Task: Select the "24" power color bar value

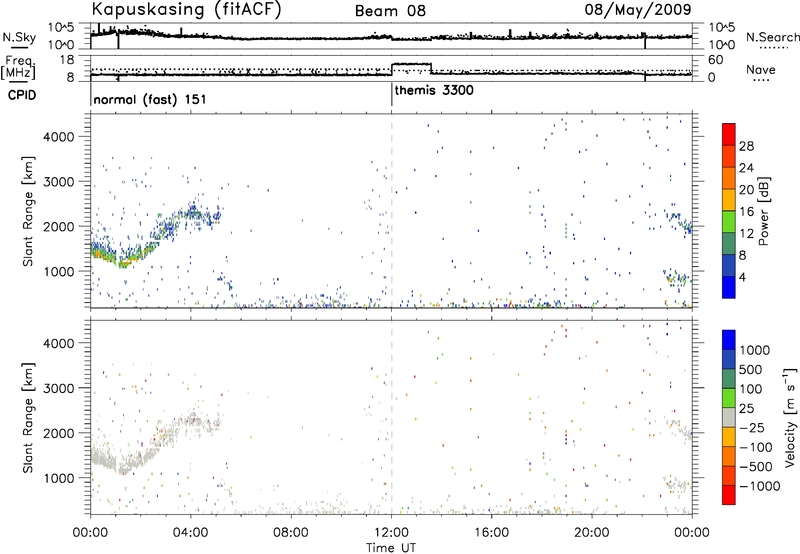Action: [746, 168]
